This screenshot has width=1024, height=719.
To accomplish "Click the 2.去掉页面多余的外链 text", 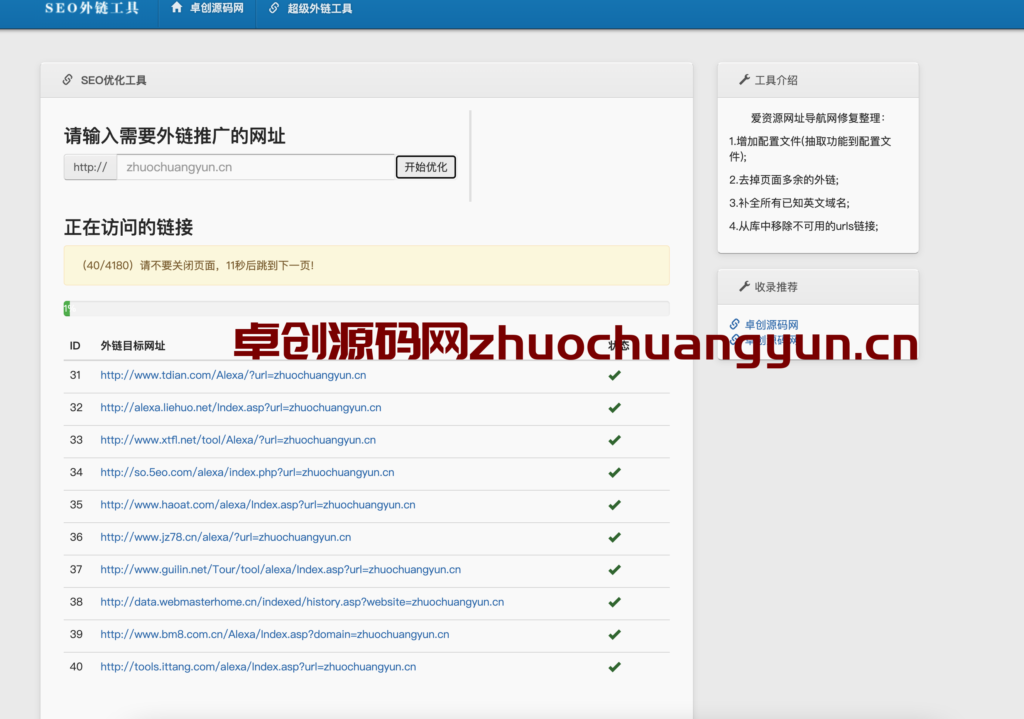I will tap(784, 180).
